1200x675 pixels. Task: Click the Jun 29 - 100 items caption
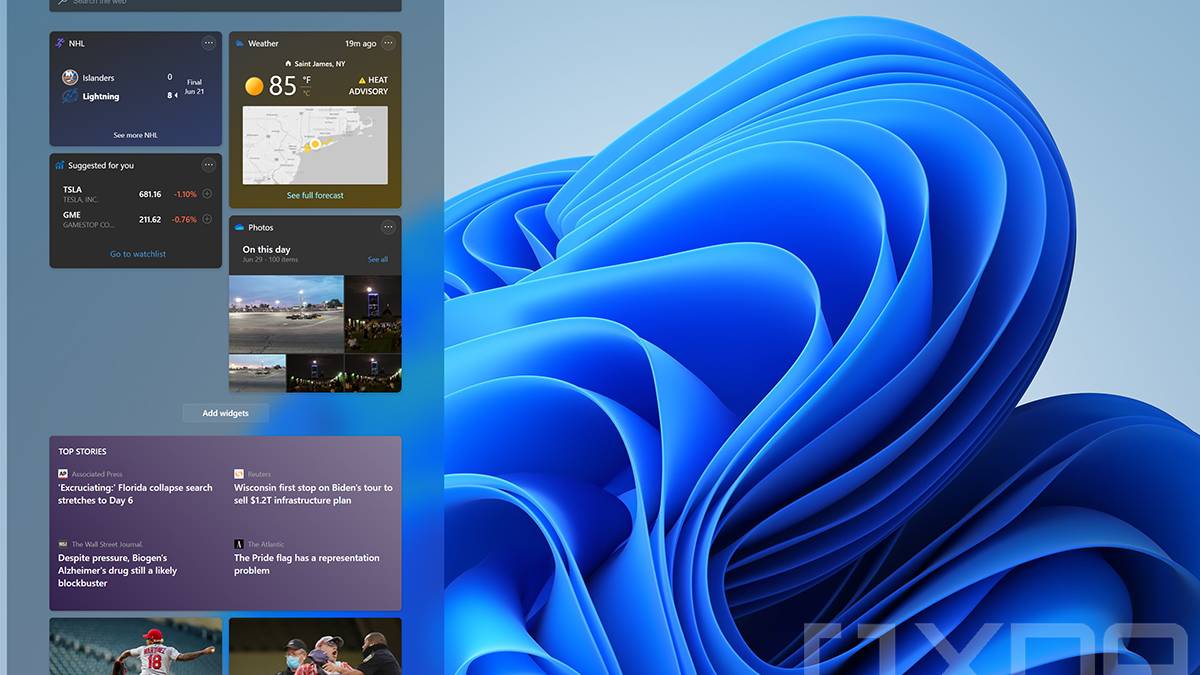270,260
